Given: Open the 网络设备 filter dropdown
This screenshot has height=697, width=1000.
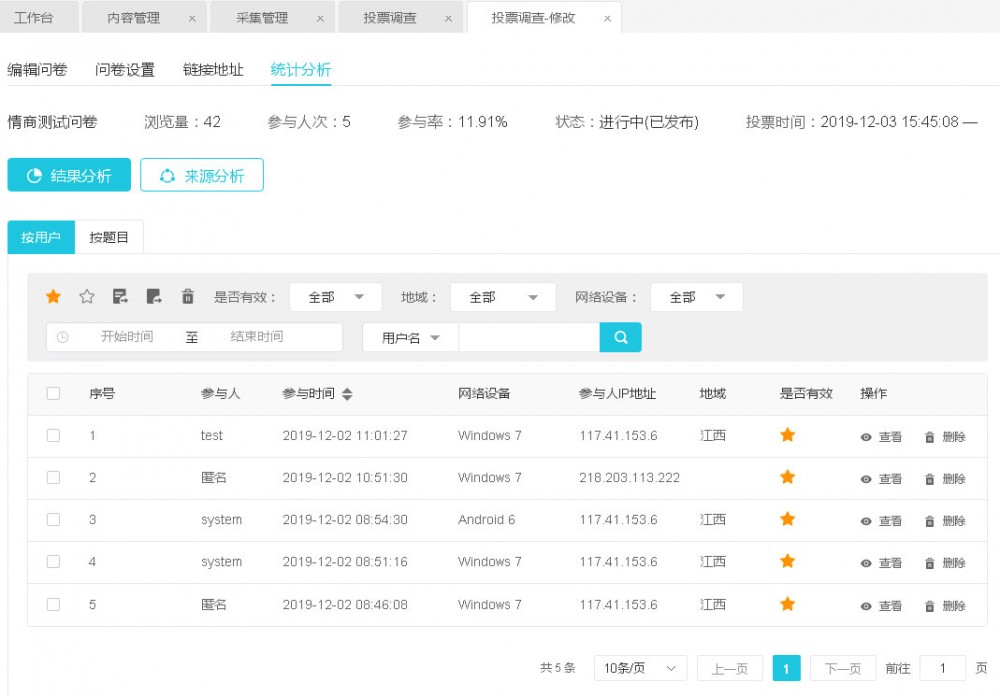Looking at the screenshot, I should pos(696,296).
